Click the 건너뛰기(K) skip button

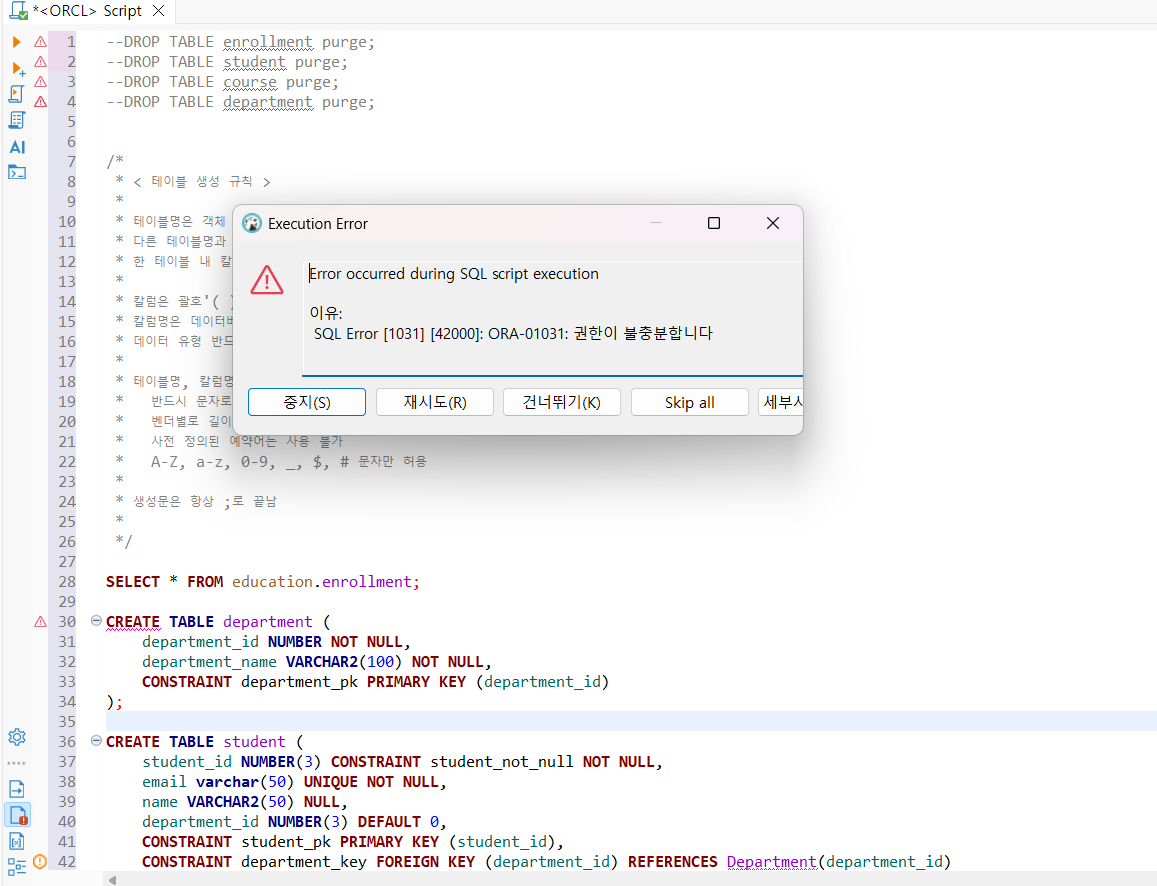click(x=562, y=402)
